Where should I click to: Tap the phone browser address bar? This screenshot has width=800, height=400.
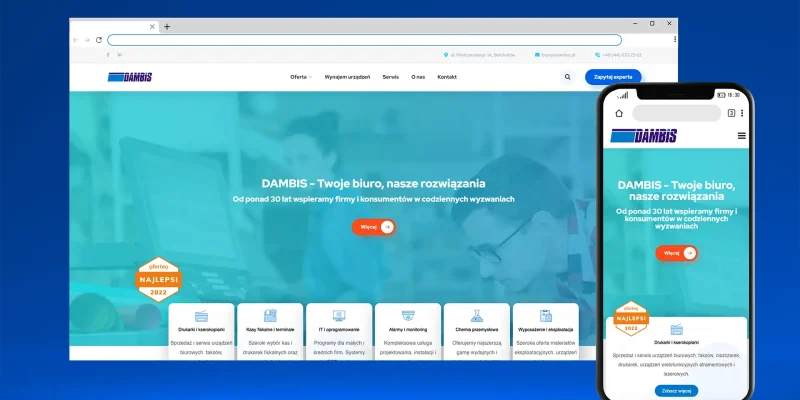pyautogui.click(x=677, y=113)
